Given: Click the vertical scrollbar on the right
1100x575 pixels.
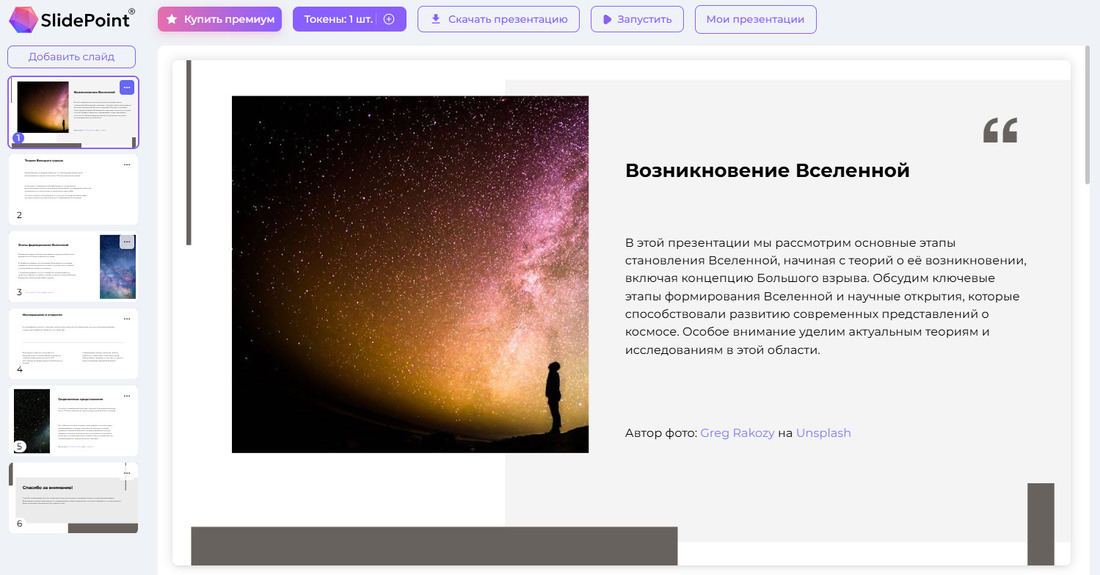Looking at the screenshot, I should pyautogui.click(x=1087, y=116).
